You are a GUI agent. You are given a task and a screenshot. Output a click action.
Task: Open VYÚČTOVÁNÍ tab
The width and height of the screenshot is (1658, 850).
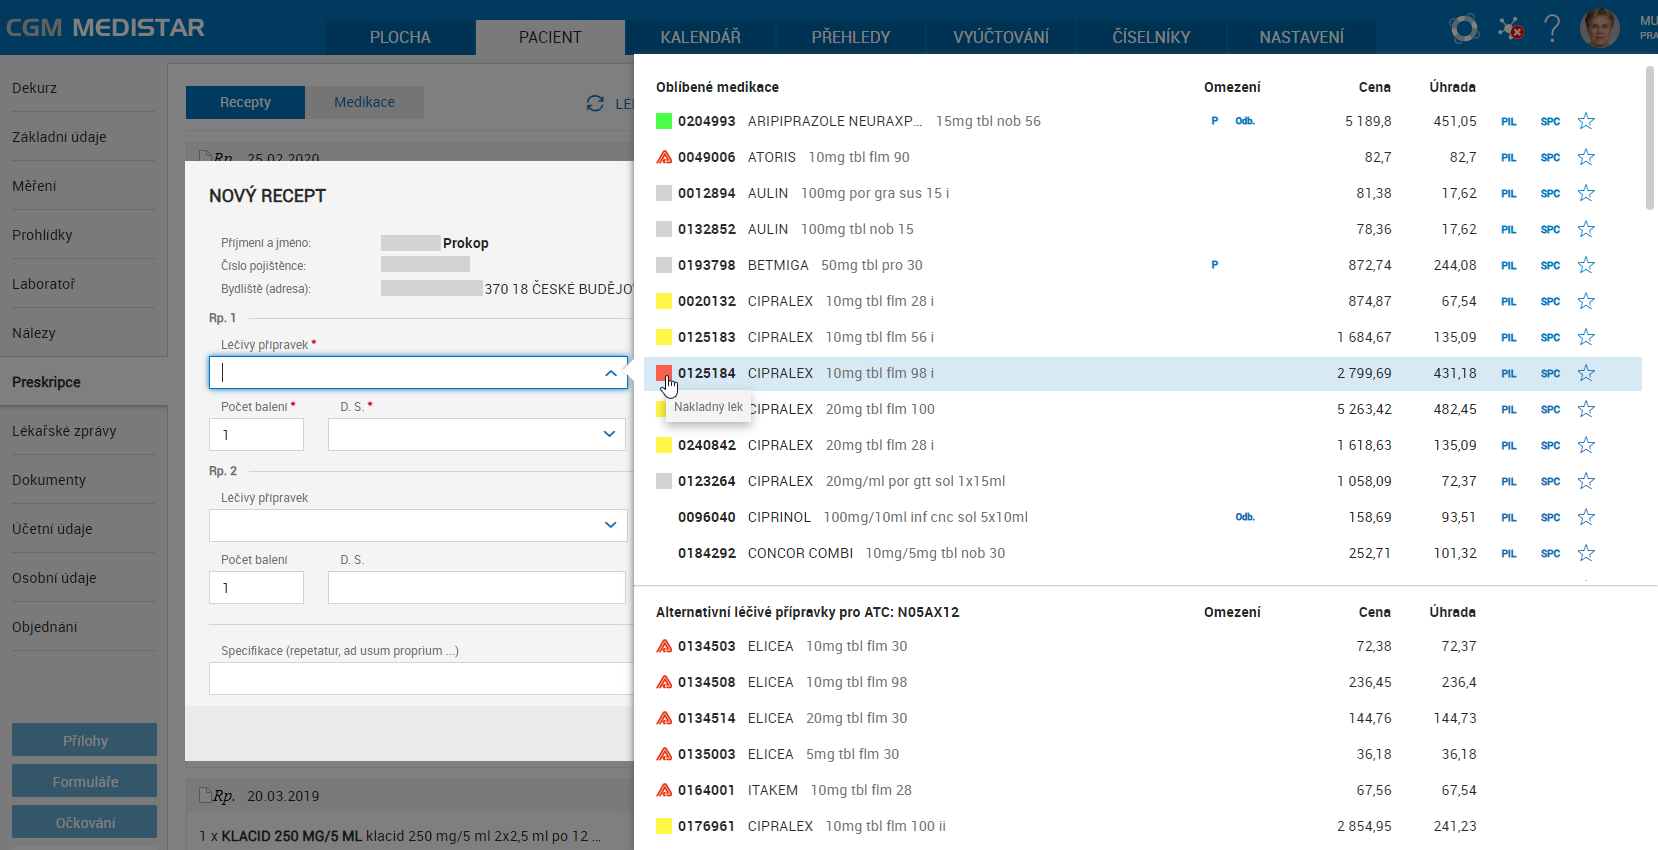(1001, 37)
